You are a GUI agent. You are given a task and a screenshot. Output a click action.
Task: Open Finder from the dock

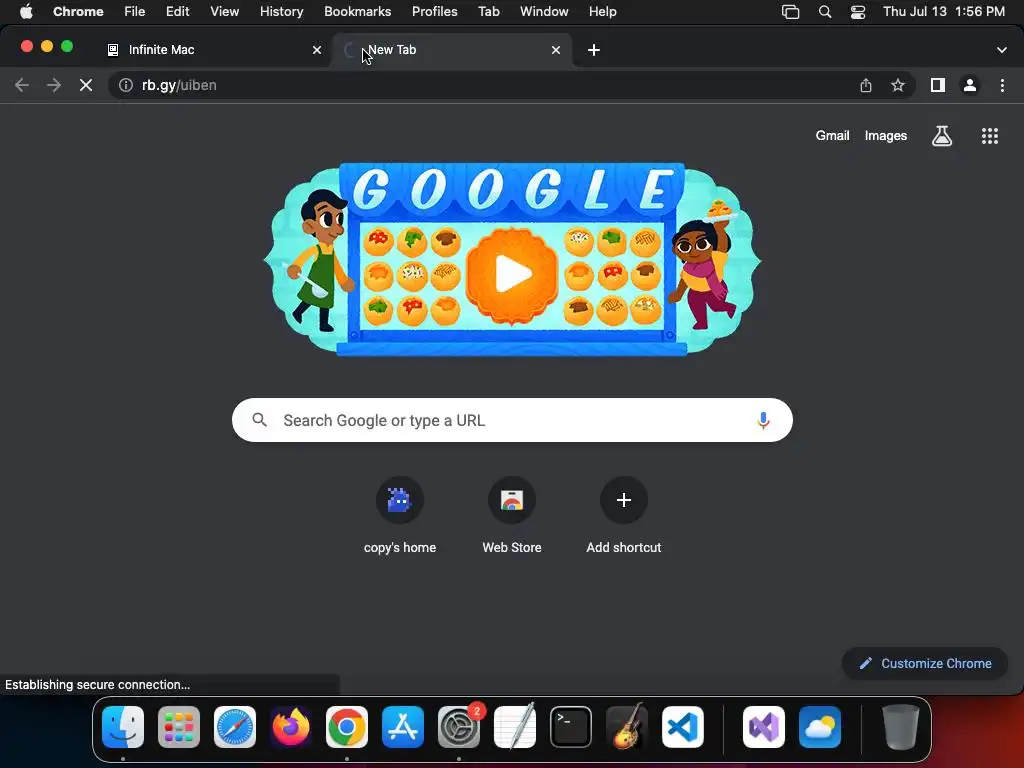click(123, 727)
